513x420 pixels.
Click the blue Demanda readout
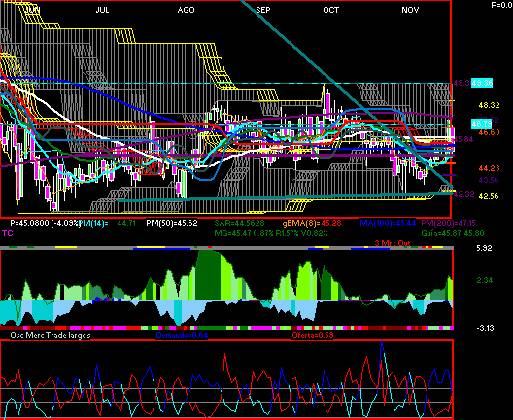(182, 335)
